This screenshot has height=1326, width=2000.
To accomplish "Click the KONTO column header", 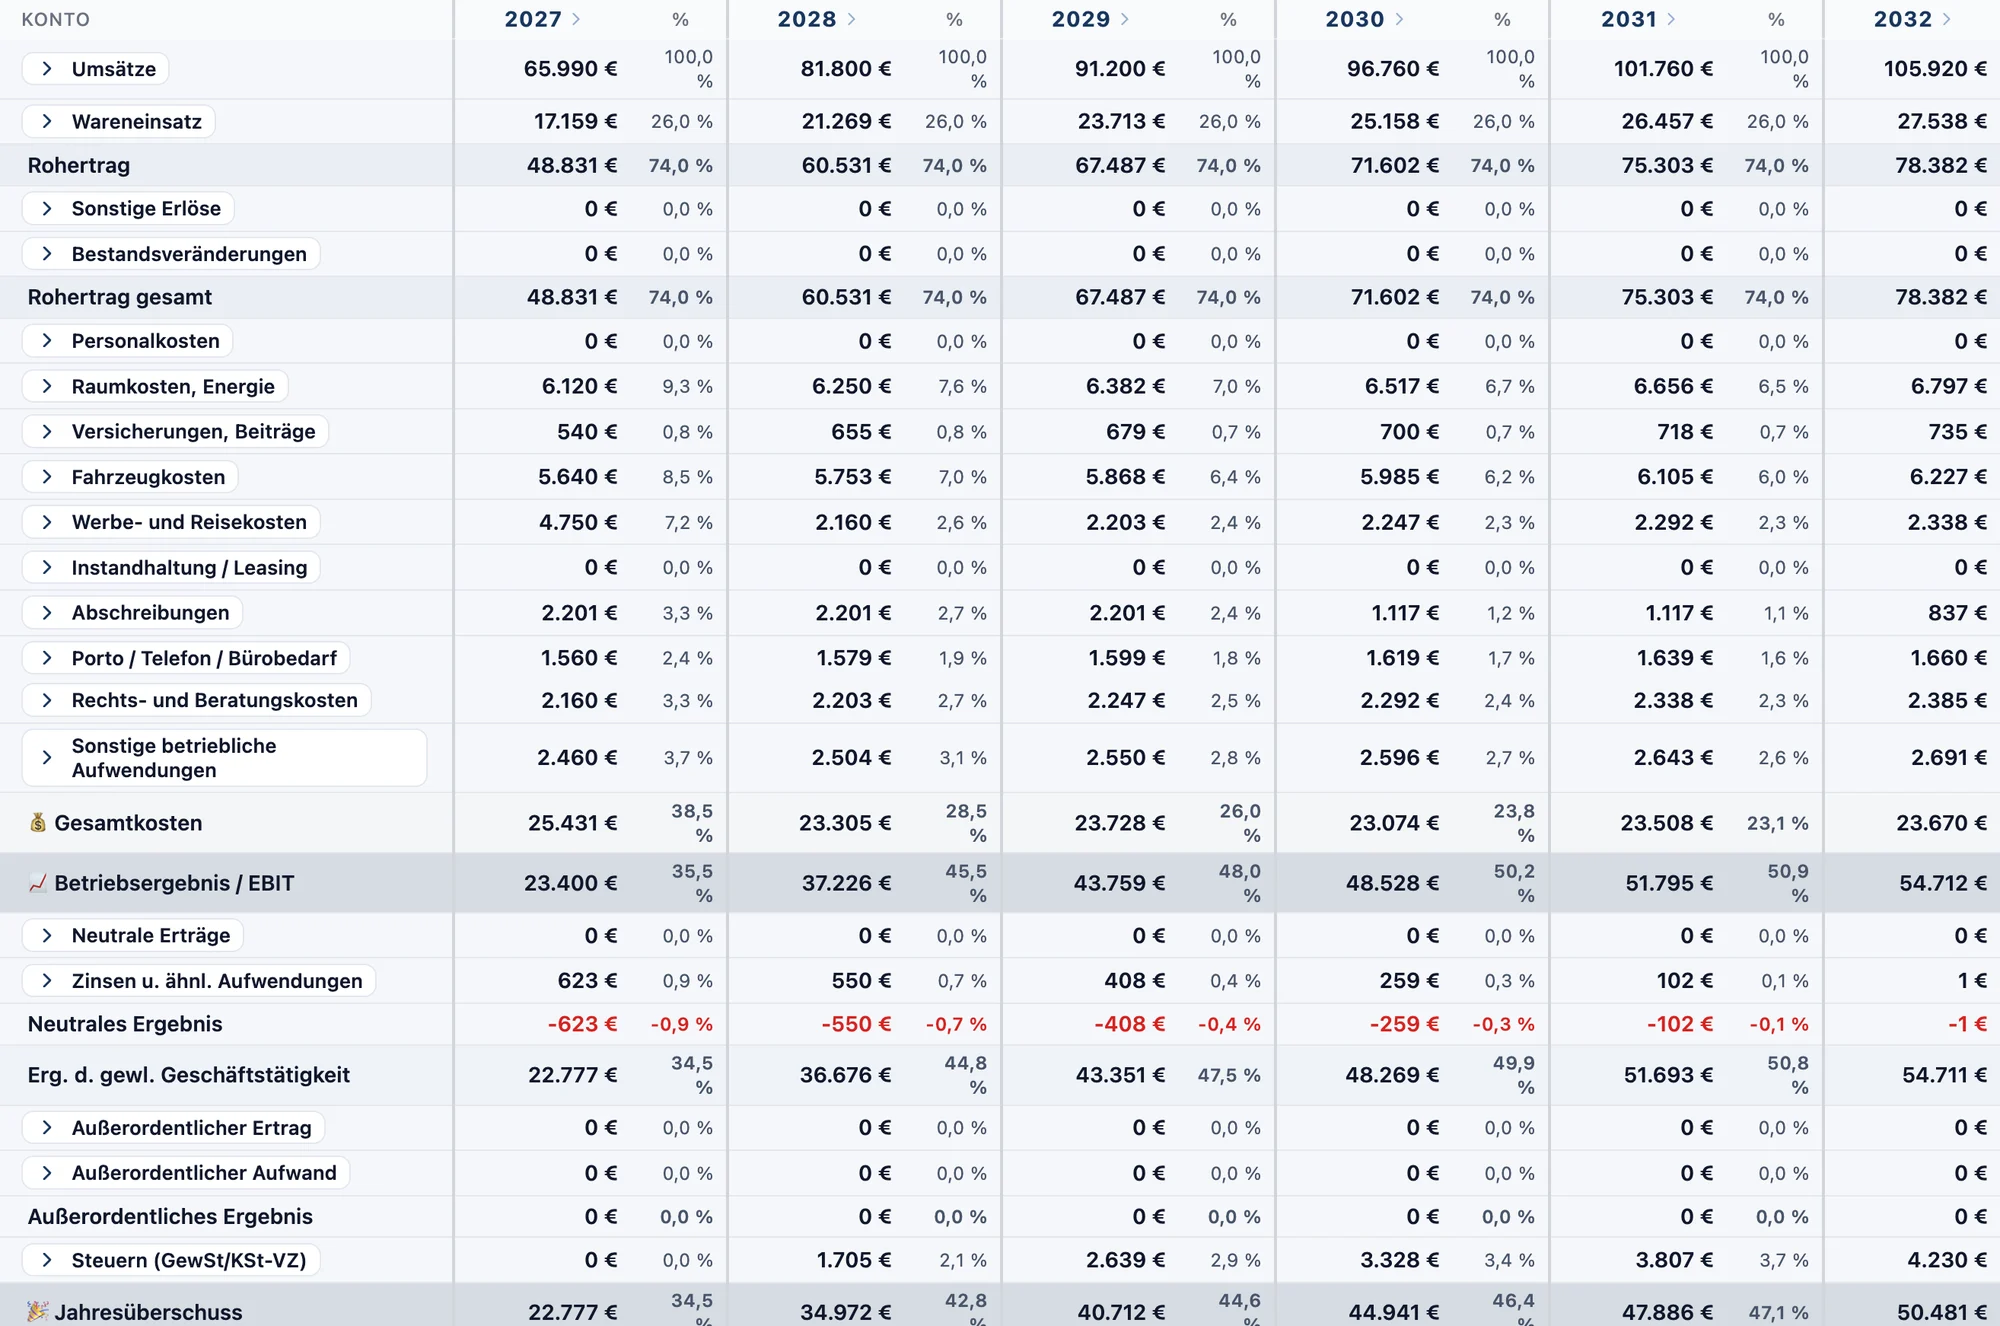I will (56, 19).
